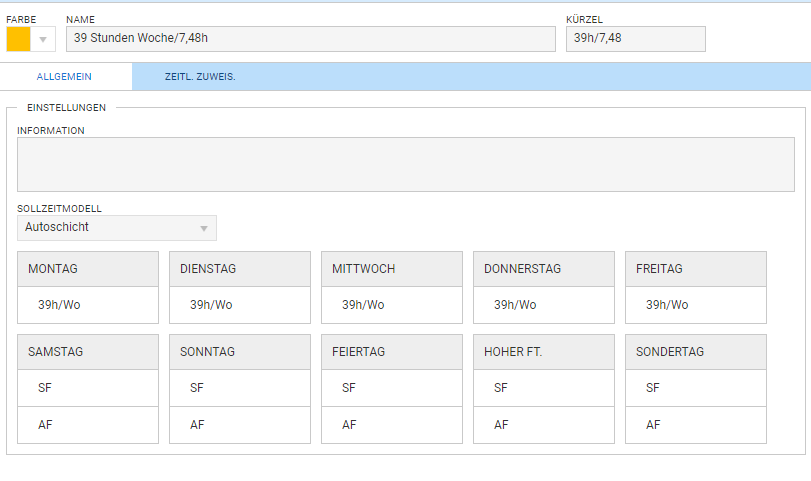Open the Farbe color dropdown arrow
The image size is (811, 481).
43,39
